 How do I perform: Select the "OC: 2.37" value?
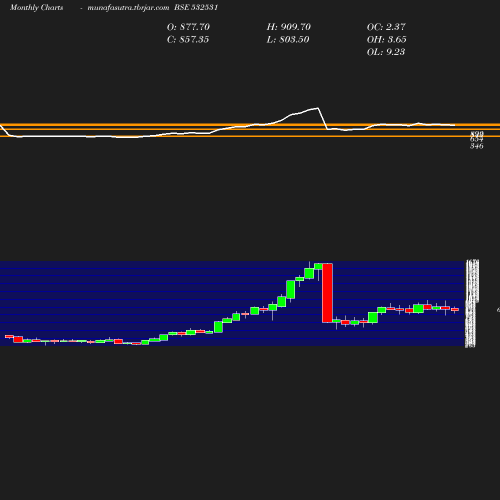click(x=386, y=27)
